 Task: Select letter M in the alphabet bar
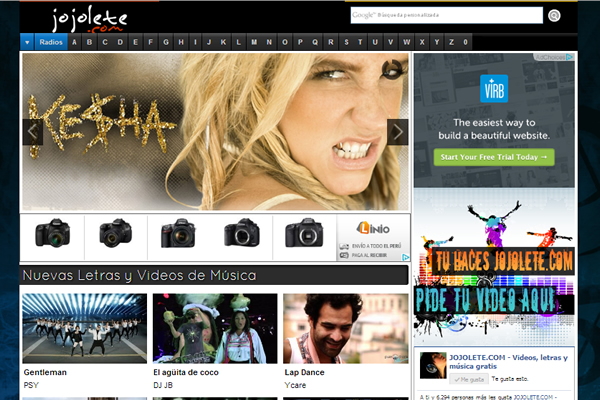pyautogui.click(x=254, y=42)
